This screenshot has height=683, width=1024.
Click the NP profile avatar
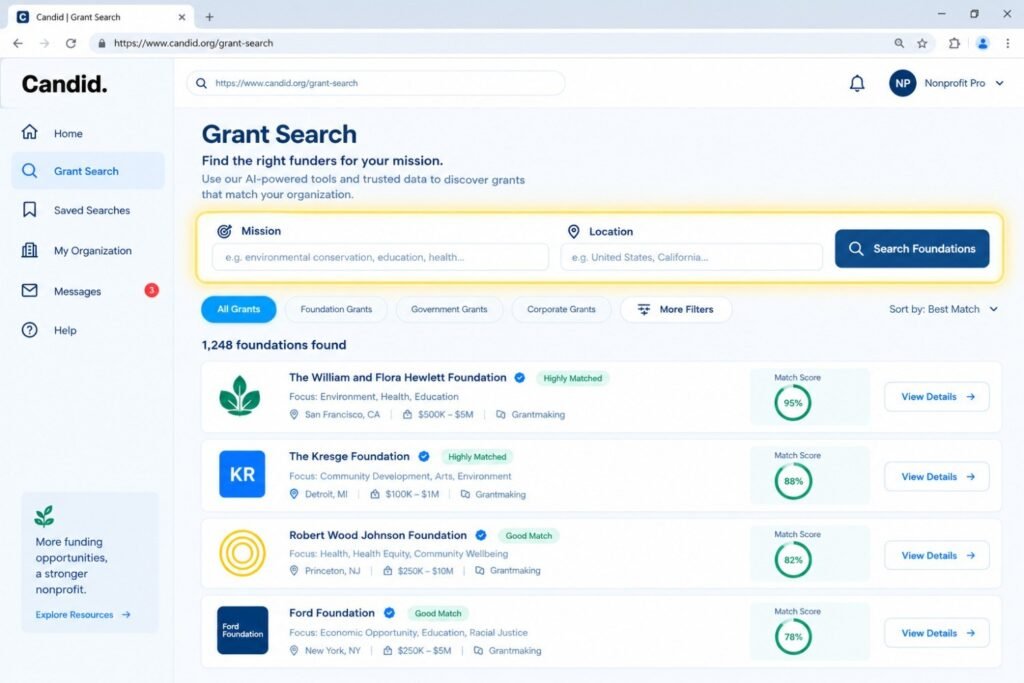click(903, 83)
